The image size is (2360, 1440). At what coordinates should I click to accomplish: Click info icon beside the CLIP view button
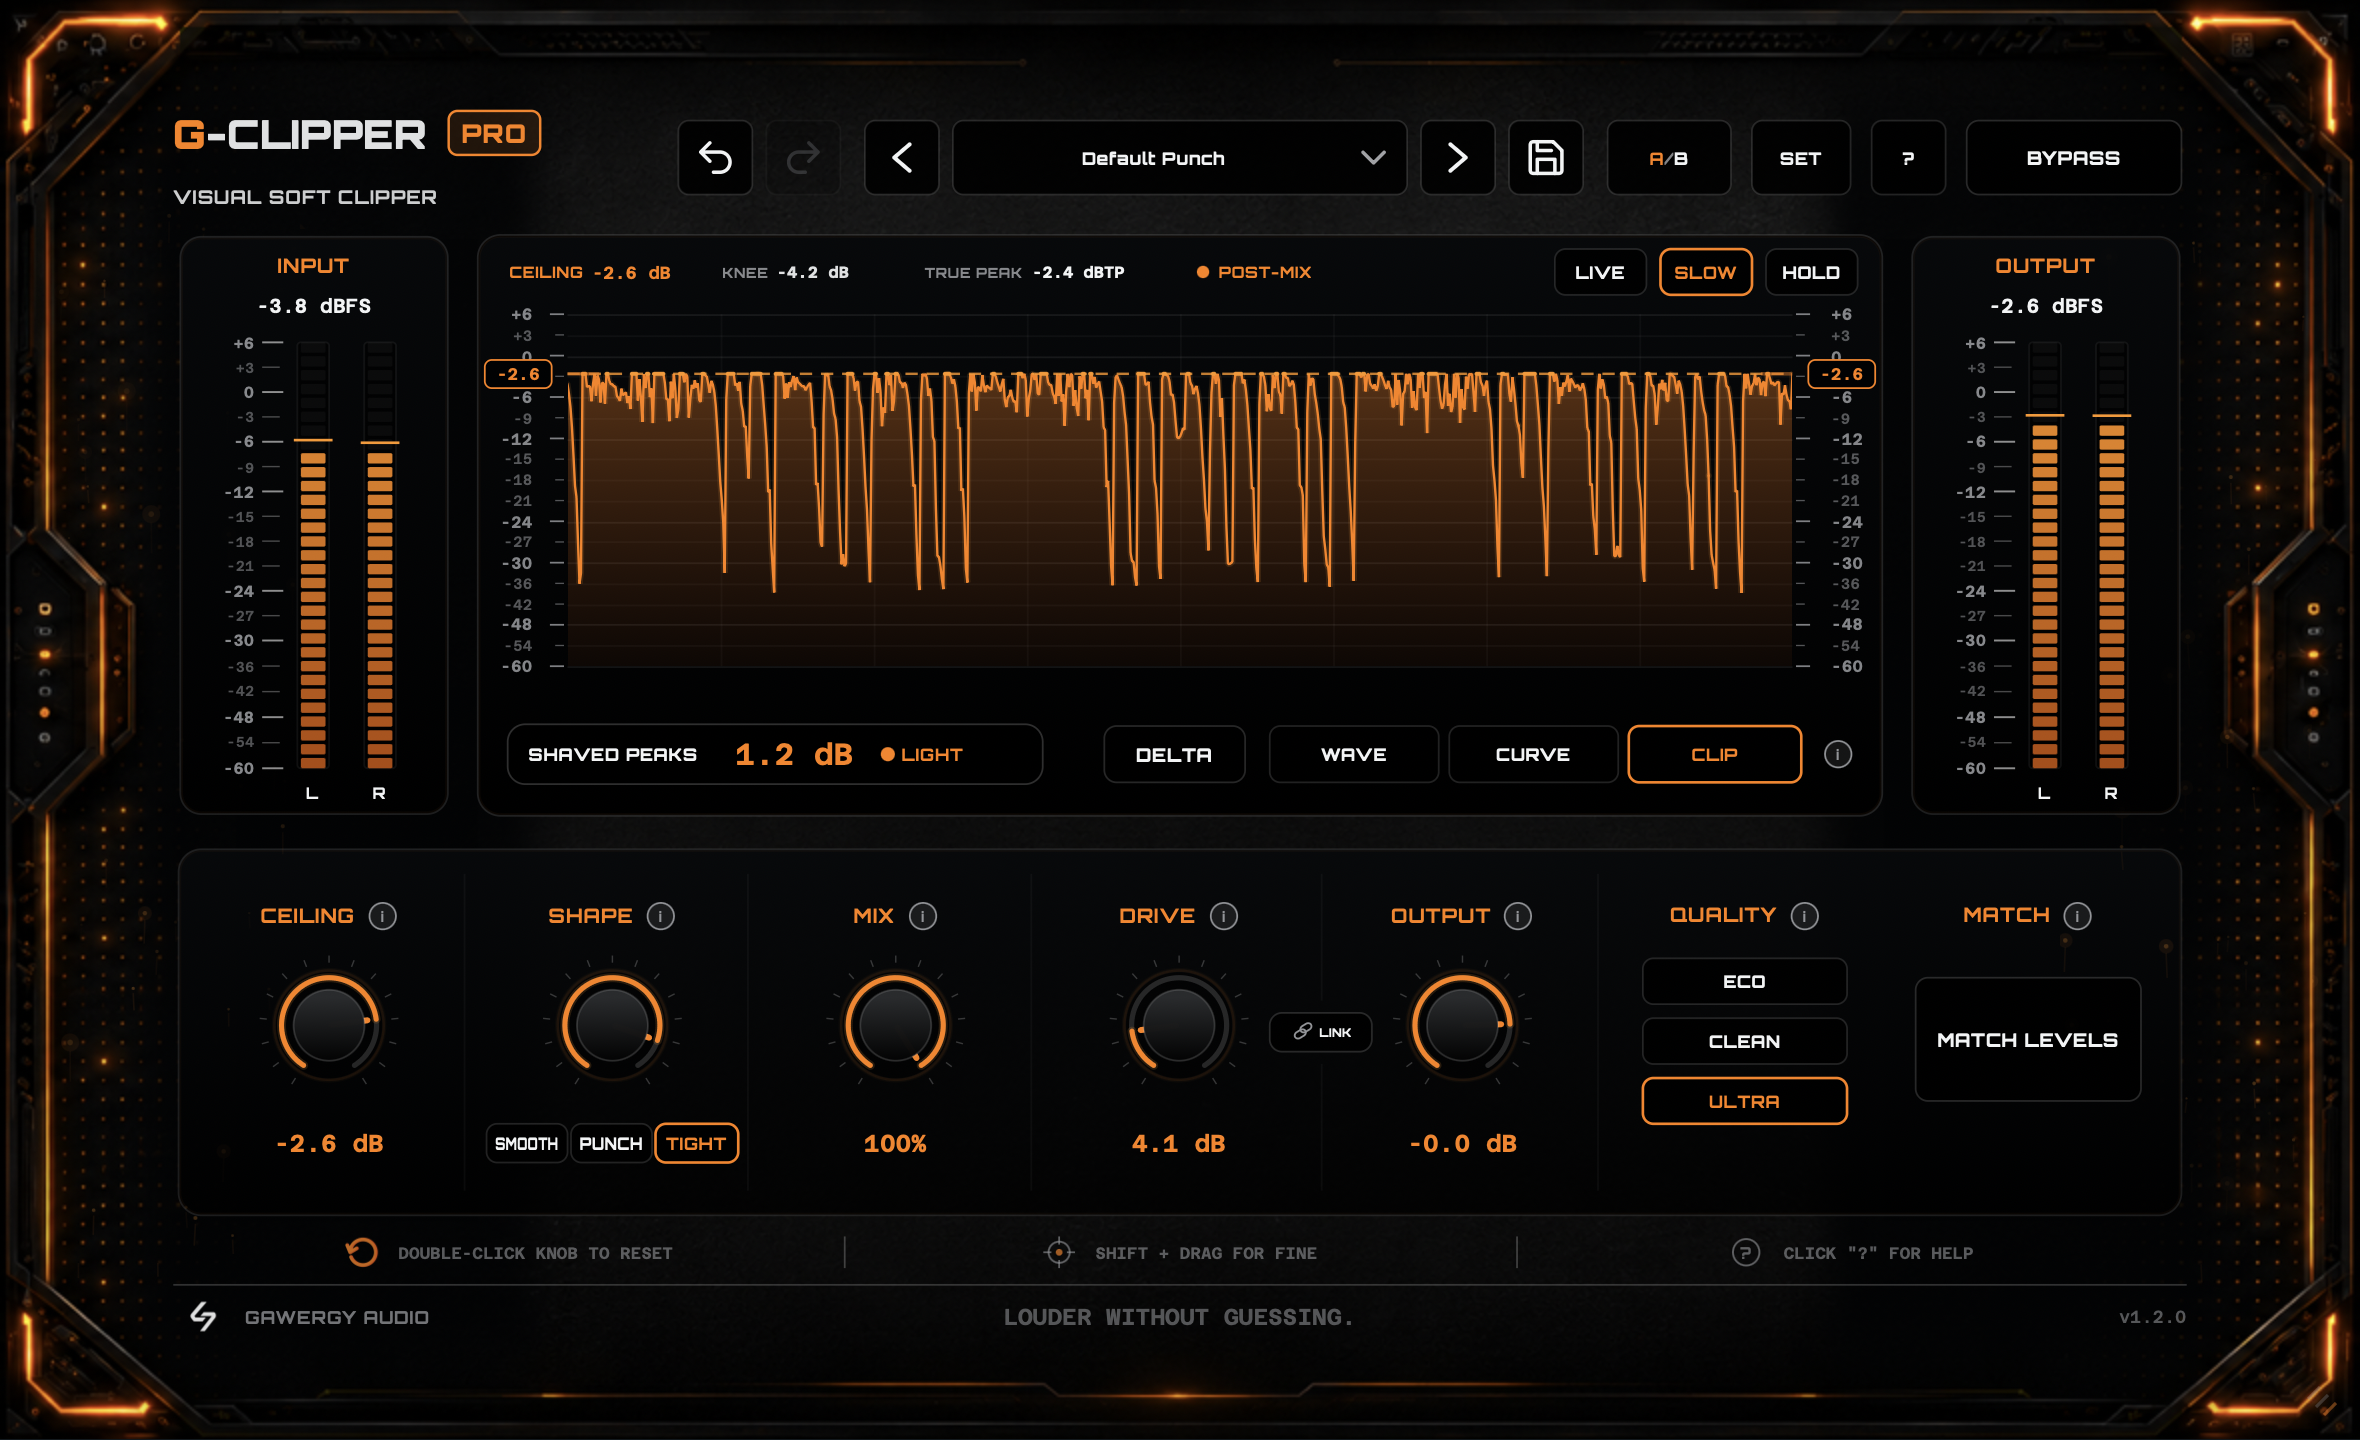(x=1837, y=754)
